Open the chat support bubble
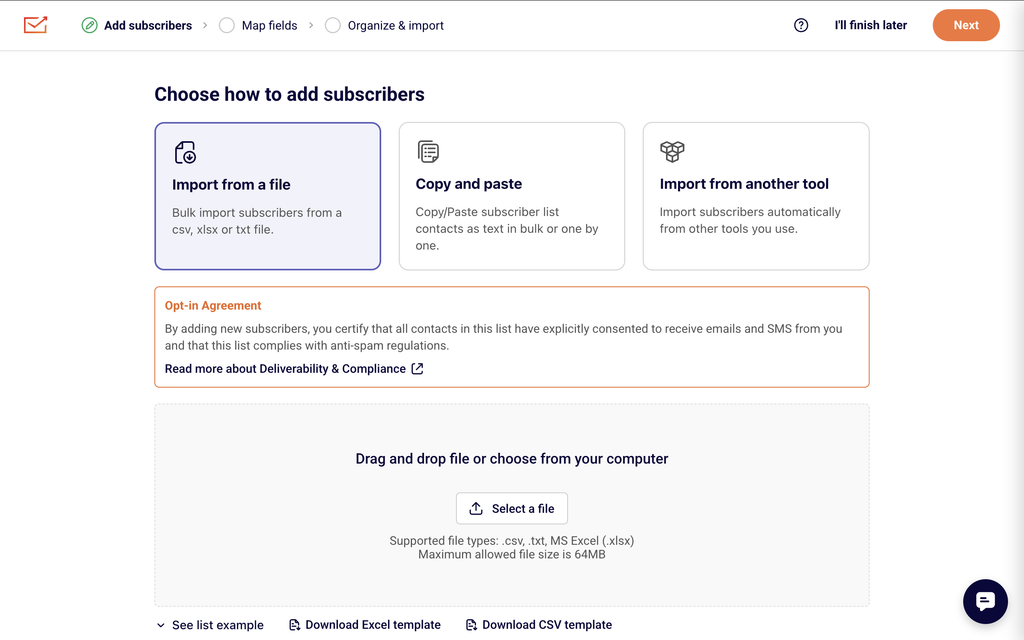This screenshot has height=640, width=1024. [x=985, y=601]
